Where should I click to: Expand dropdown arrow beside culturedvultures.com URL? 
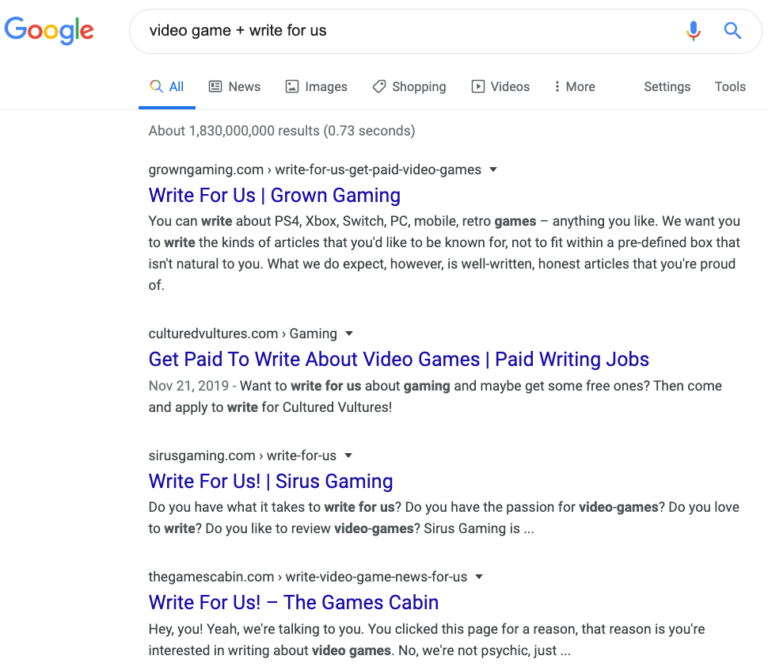coord(349,334)
